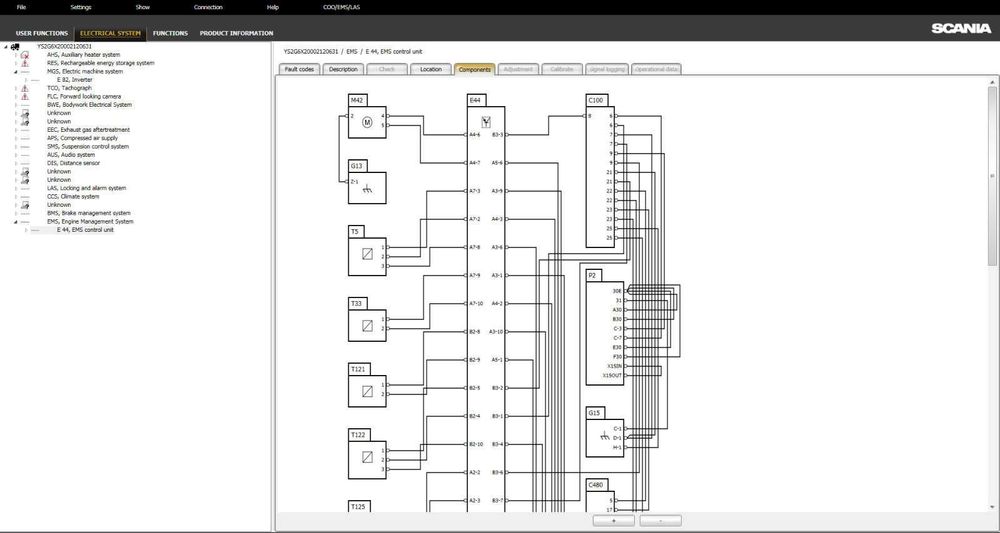Click the question-mark icon of the Unknown row above EEC
The height and width of the screenshot is (533, 1000).
click(25, 121)
